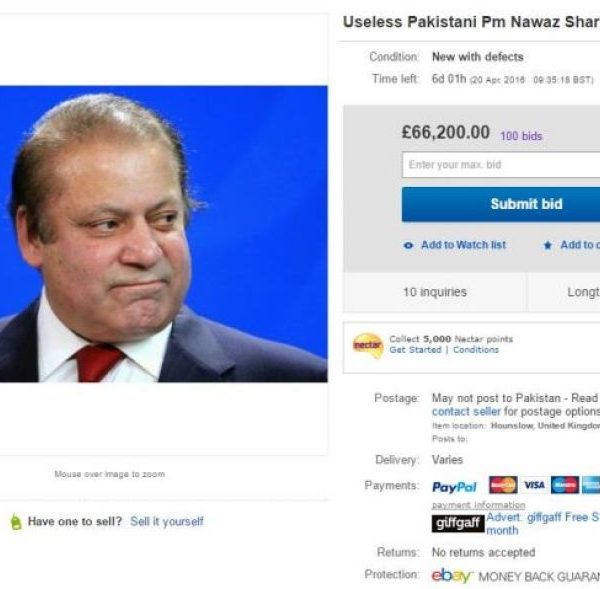The height and width of the screenshot is (589, 600).
Task: Click the Submit bid button
Action: pos(501,204)
